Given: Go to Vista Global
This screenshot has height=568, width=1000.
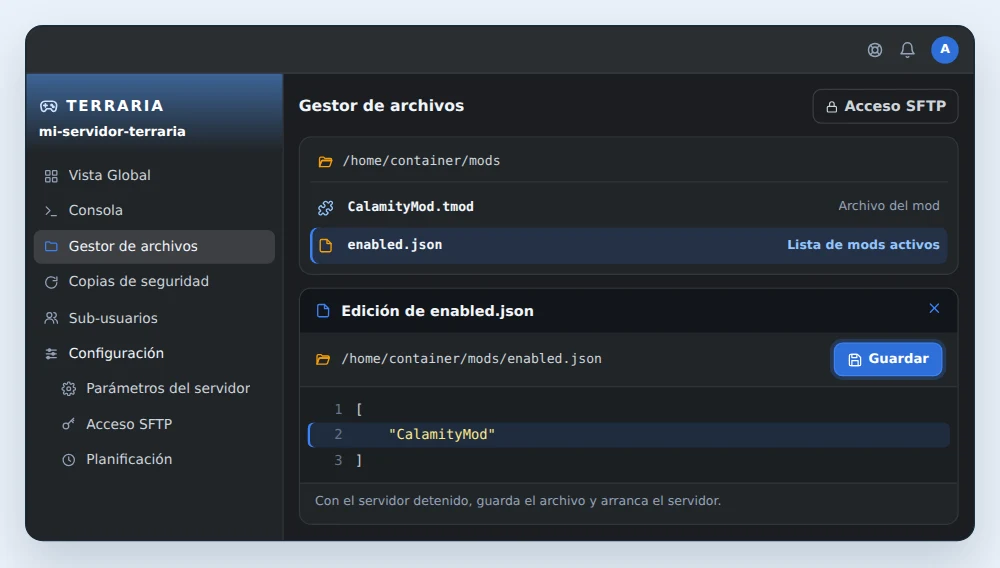Looking at the screenshot, I should coord(154,175).
